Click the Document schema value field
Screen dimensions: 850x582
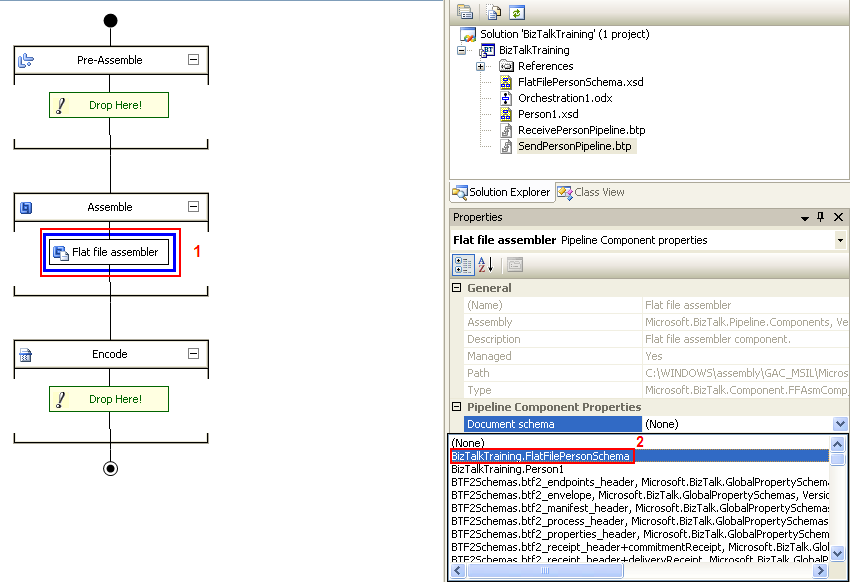(737, 424)
